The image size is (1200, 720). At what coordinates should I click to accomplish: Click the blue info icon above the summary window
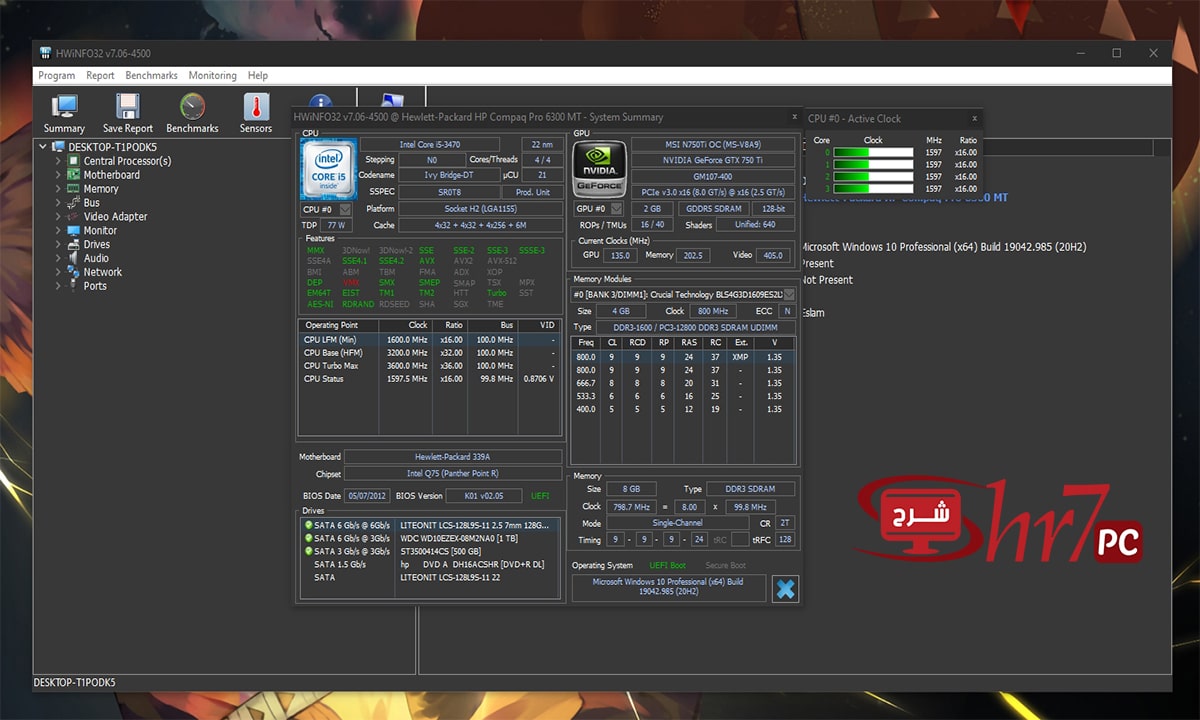pos(319,100)
